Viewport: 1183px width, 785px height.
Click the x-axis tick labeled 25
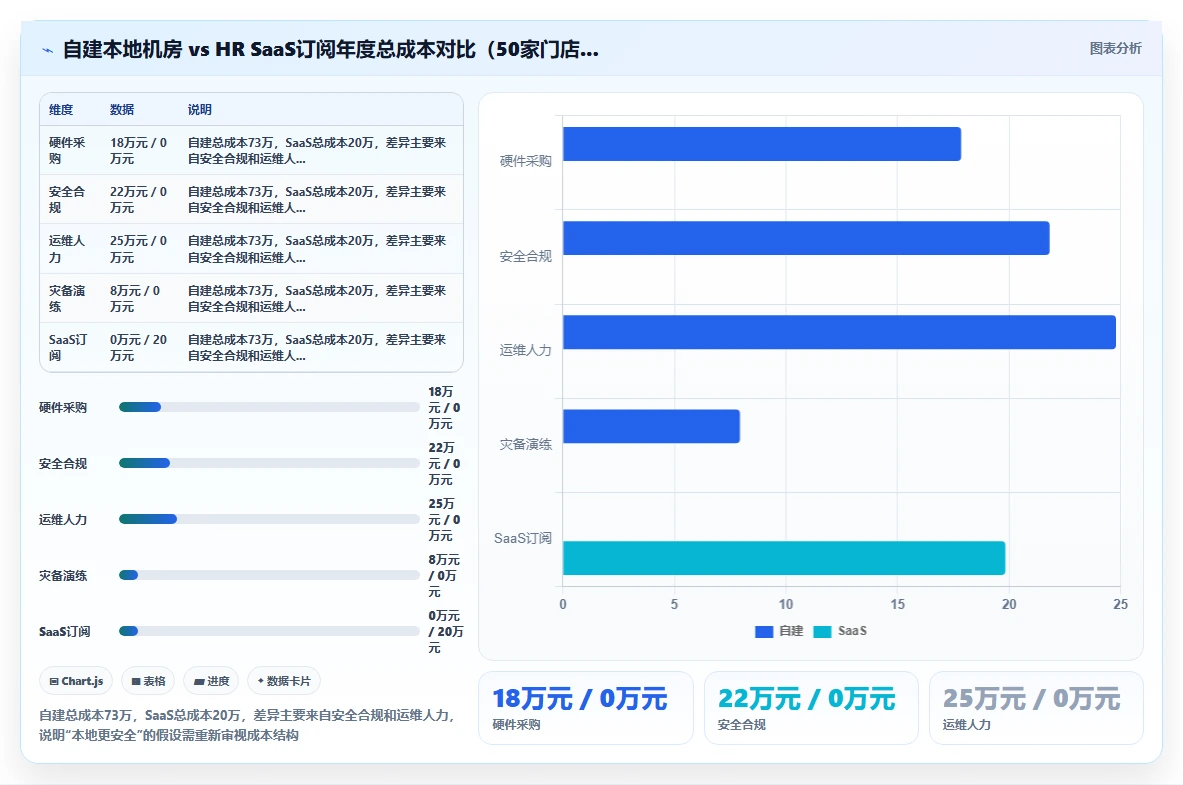pos(1120,604)
